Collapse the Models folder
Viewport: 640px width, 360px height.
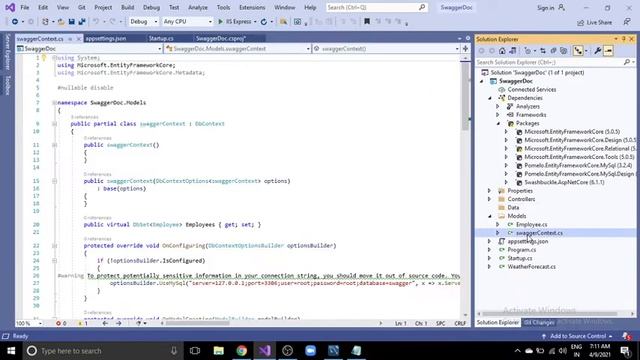click(x=490, y=216)
